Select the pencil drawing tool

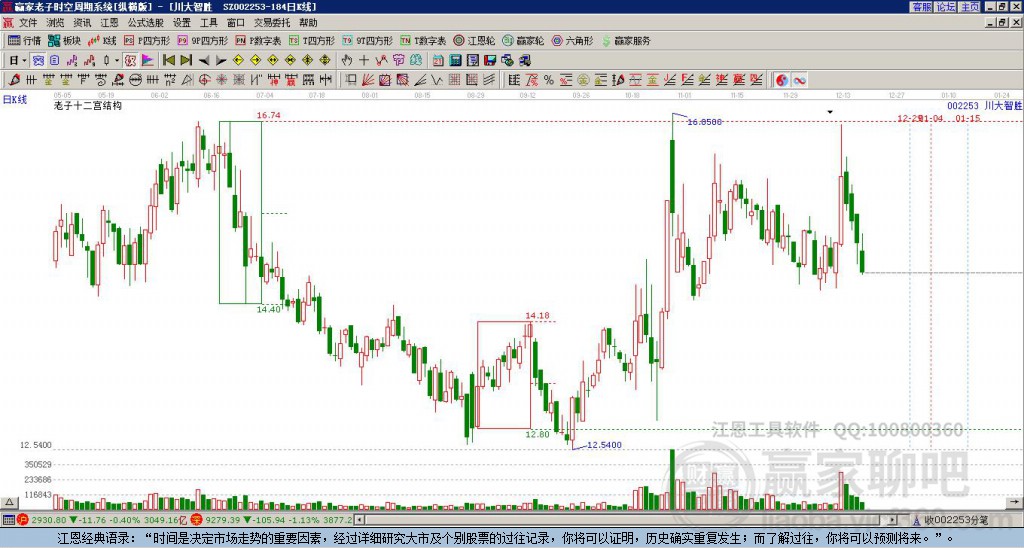click(14, 80)
